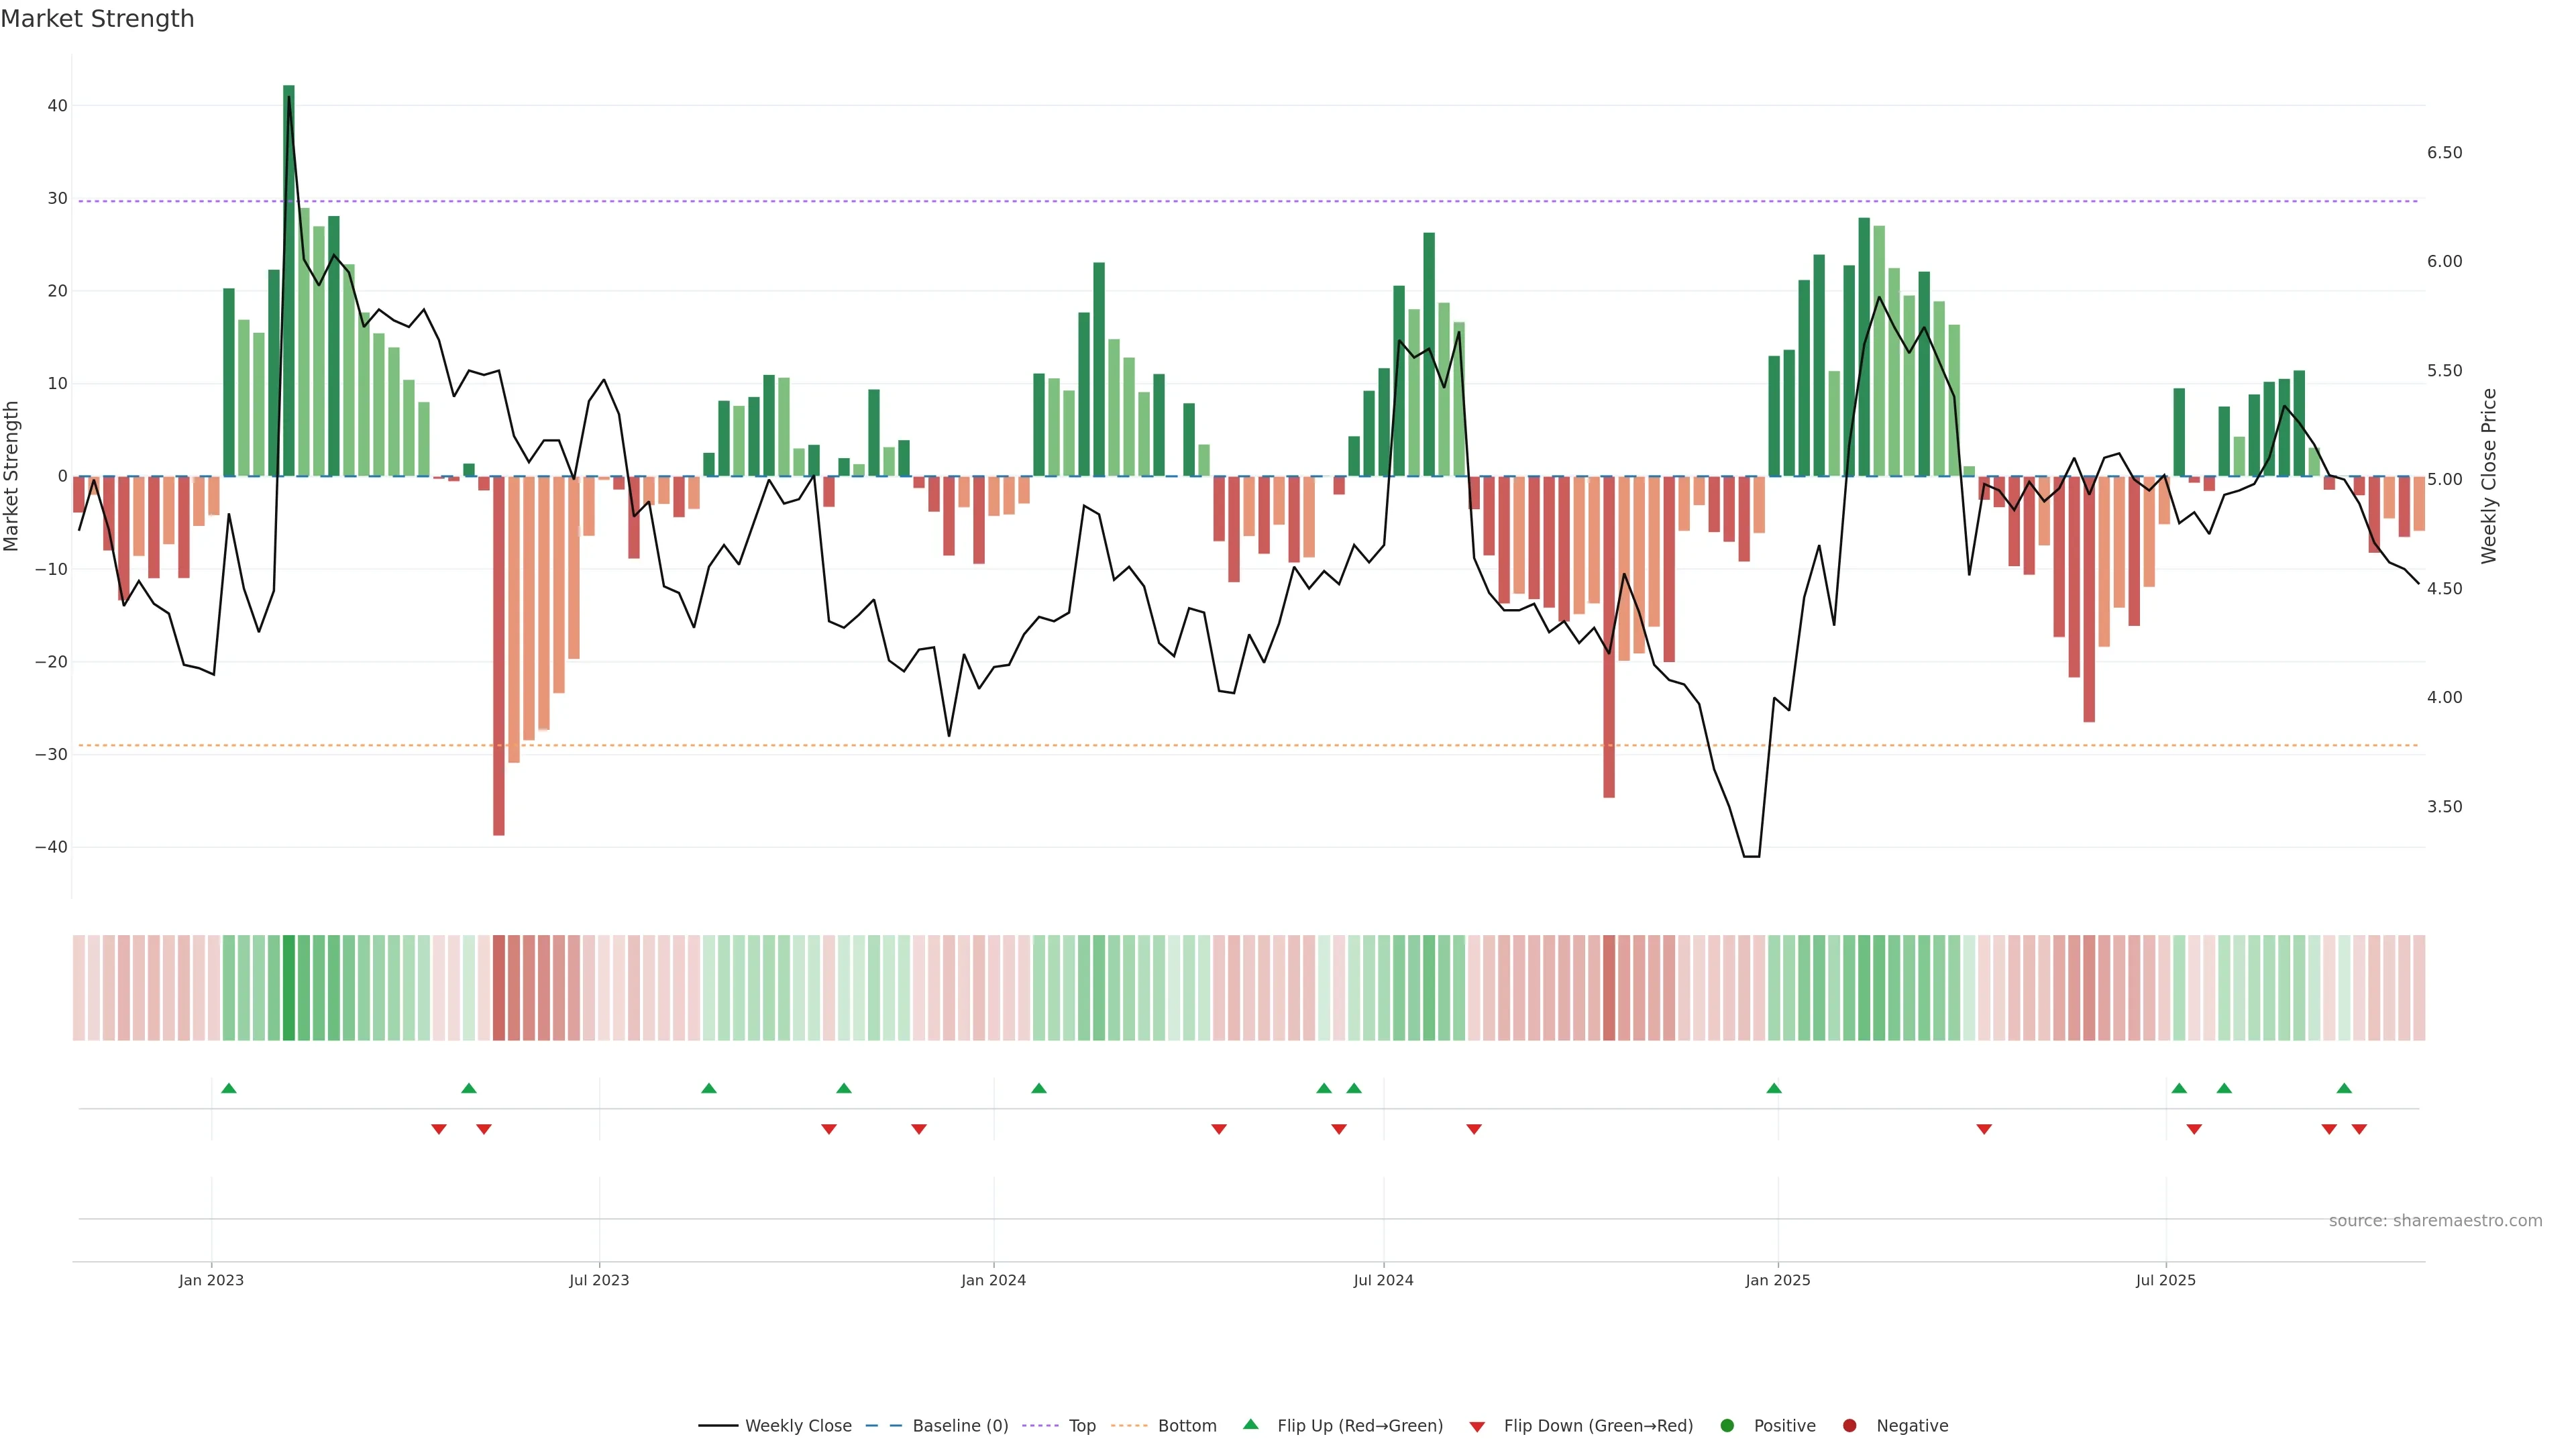Click flip-down triangle after Jan 2025
The width and height of the screenshot is (2576, 1449).
(1984, 1129)
